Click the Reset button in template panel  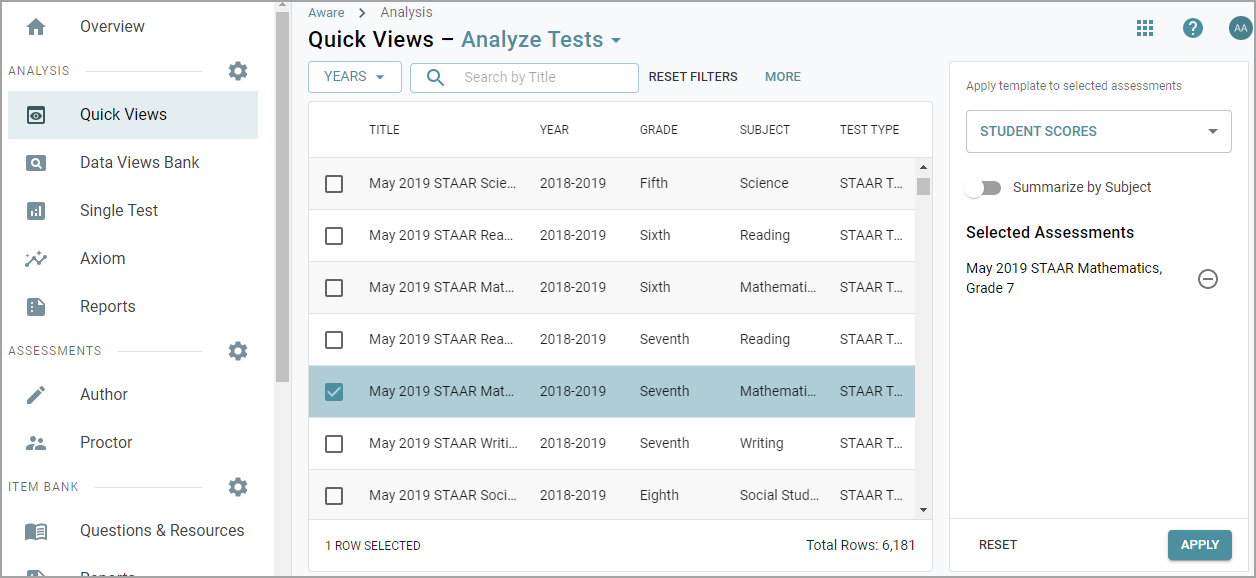point(998,545)
